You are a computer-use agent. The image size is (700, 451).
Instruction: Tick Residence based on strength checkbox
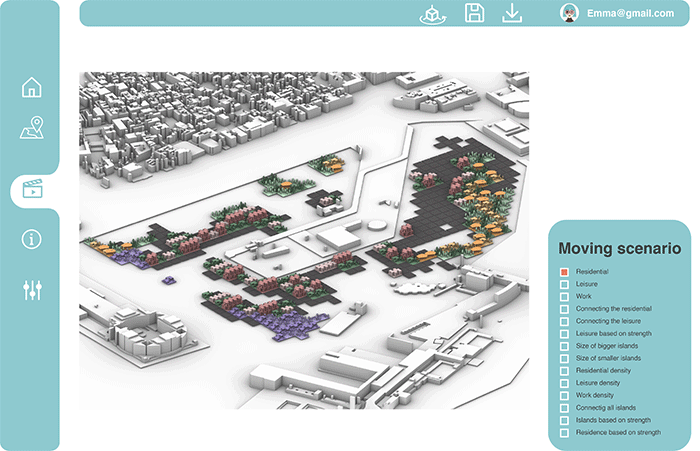pyautogui.click(x=564, y=433)
